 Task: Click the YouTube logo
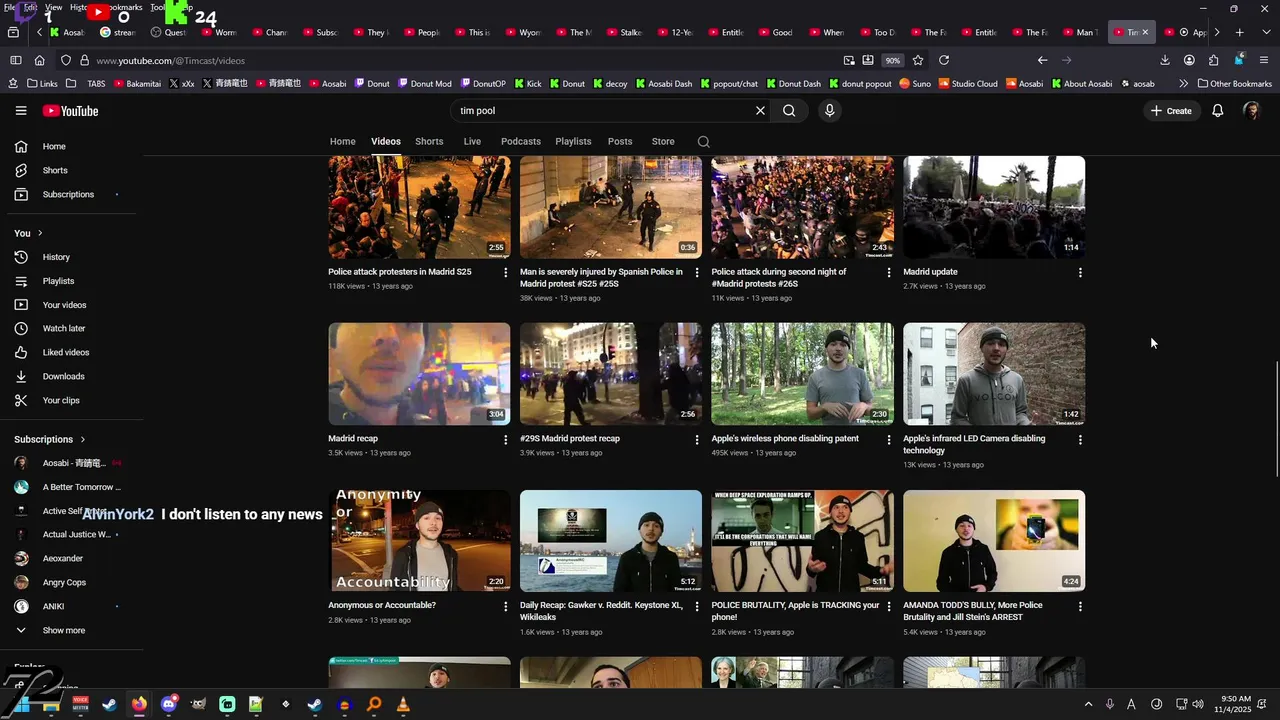point(71,111)
